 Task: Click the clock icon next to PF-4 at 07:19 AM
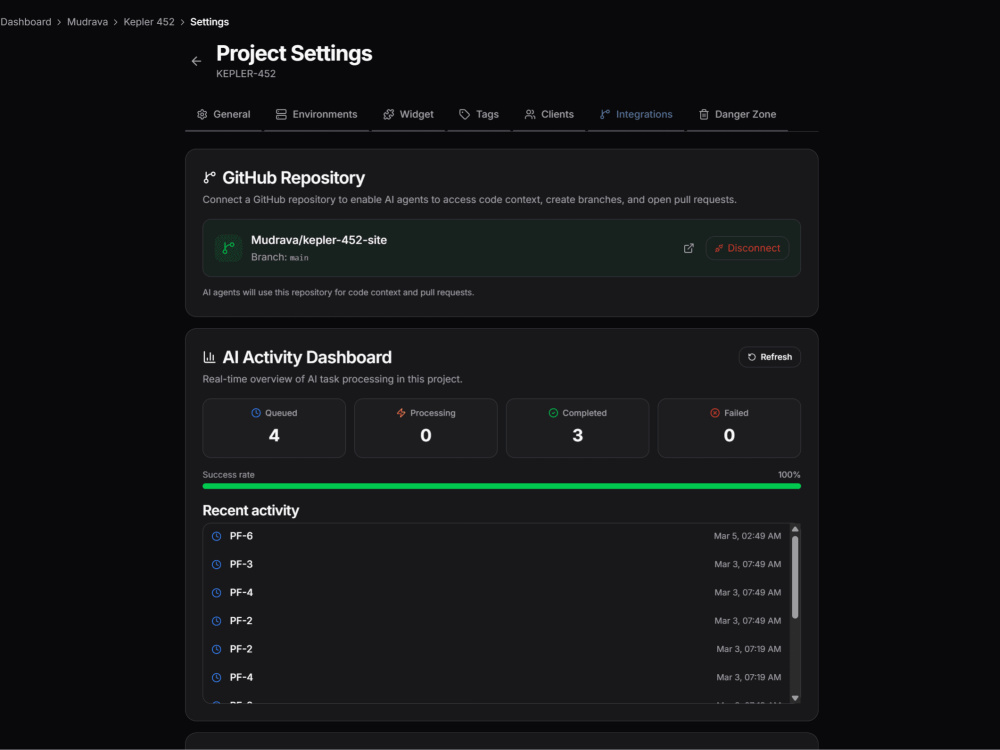click(216, 677)
